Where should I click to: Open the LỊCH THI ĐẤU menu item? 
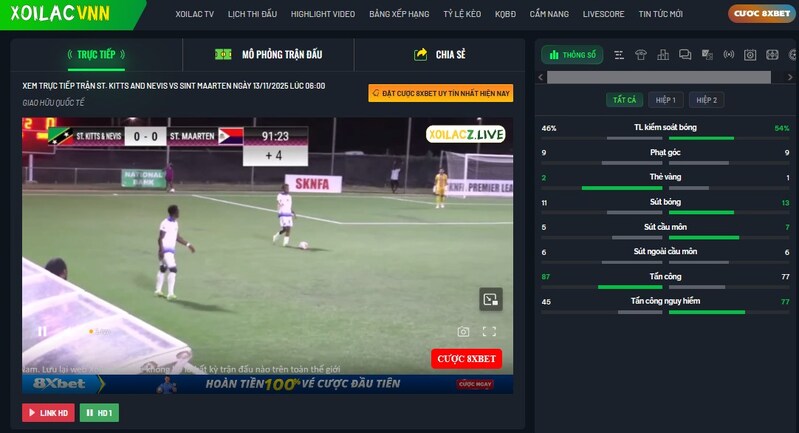pyautogui.click(x=252, y=14)
